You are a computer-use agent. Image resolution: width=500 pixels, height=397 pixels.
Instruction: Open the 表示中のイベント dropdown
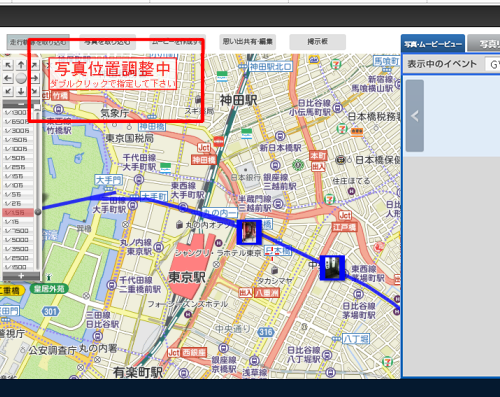tap(492, 64)
